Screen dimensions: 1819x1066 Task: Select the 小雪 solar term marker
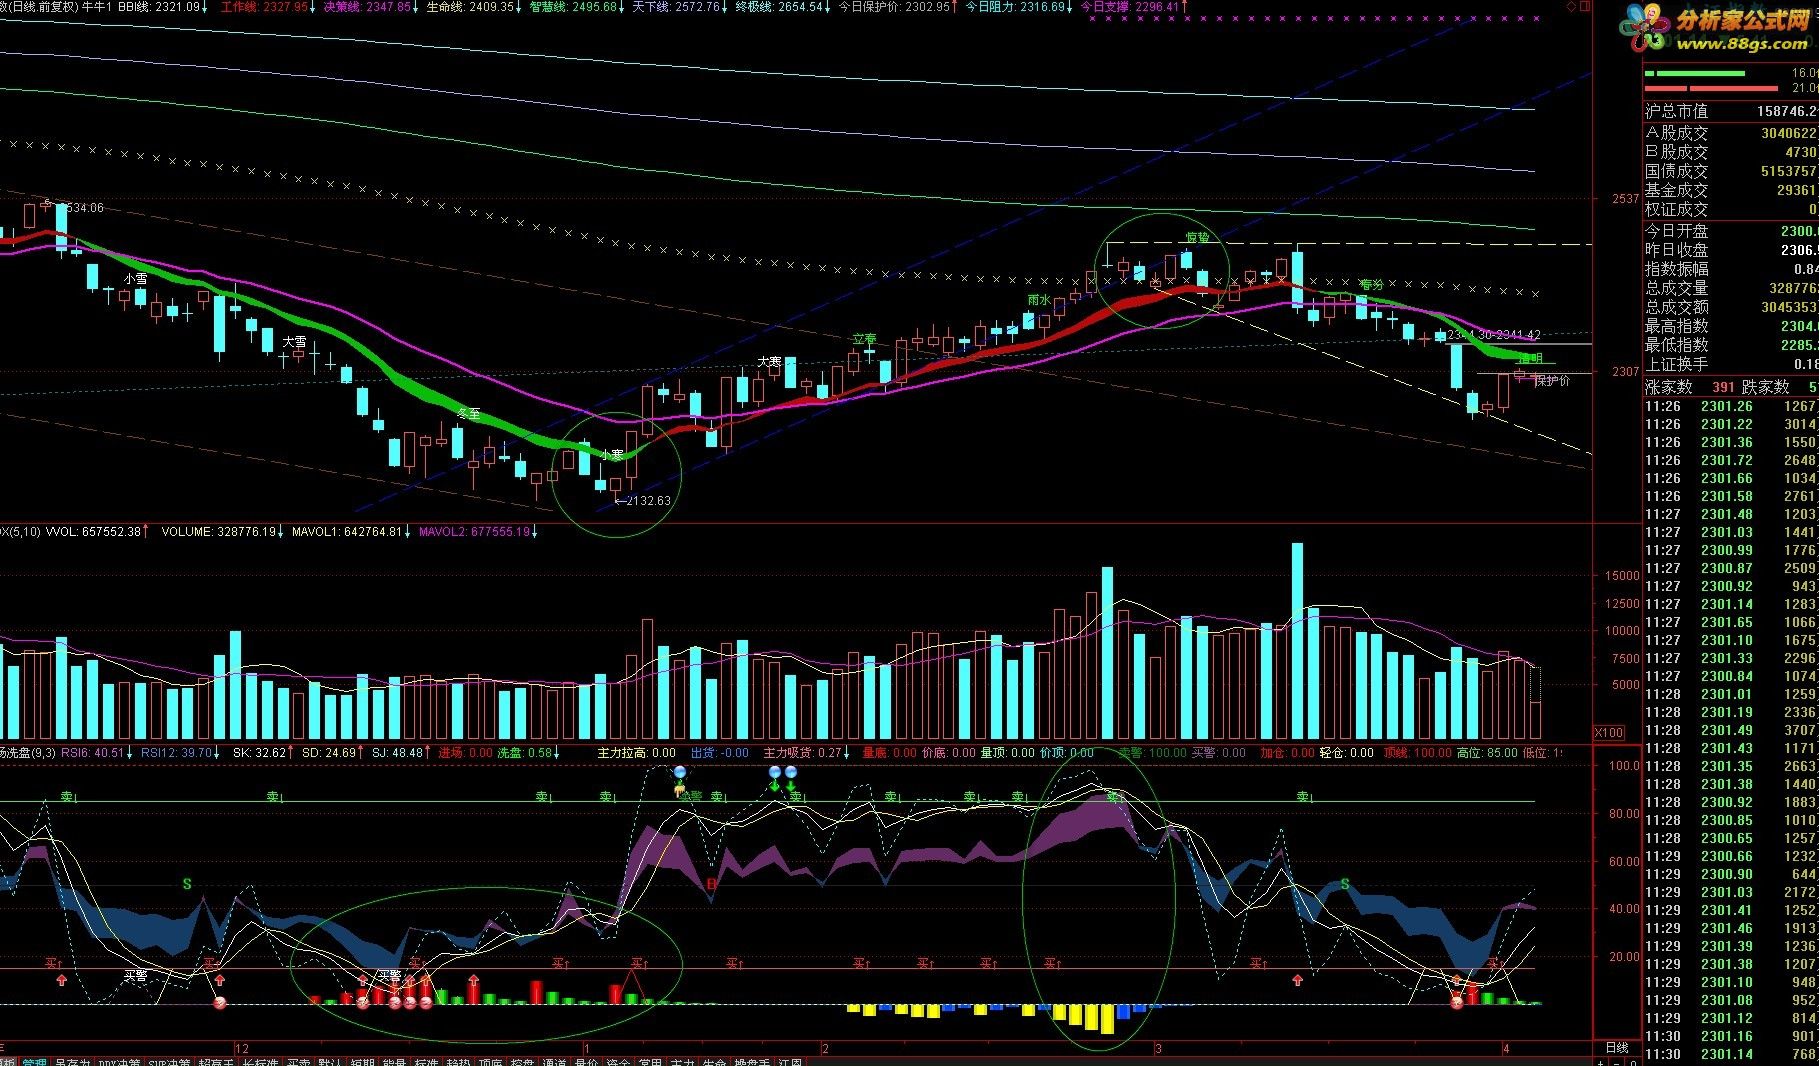coord(135,279)
